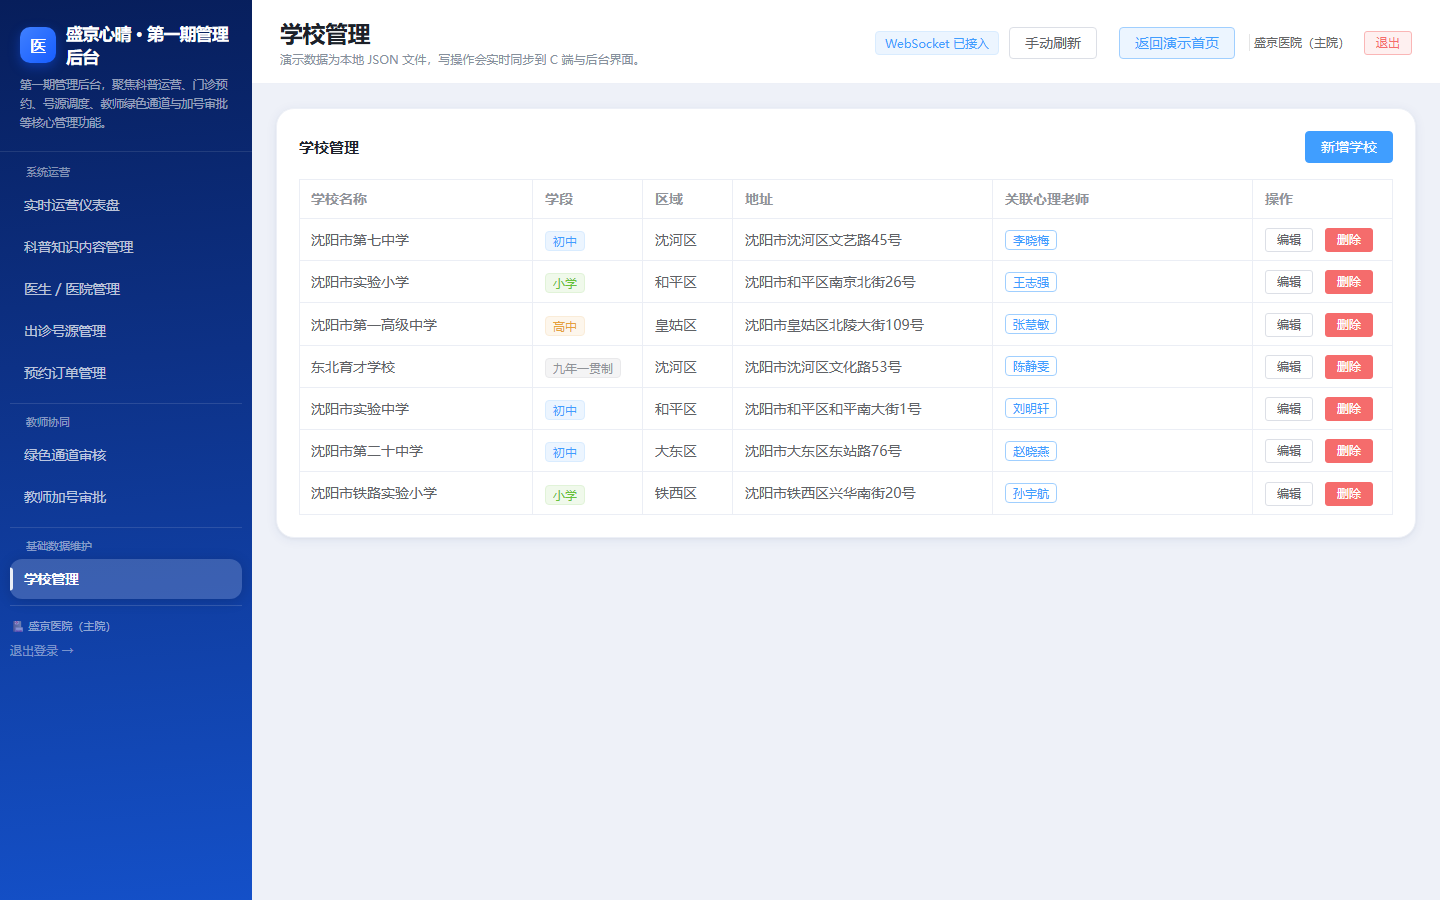Select 预约订单管理 menu item
This screenshot has width=1440, height=900.
pyautogui.click(x=126, y=373)
